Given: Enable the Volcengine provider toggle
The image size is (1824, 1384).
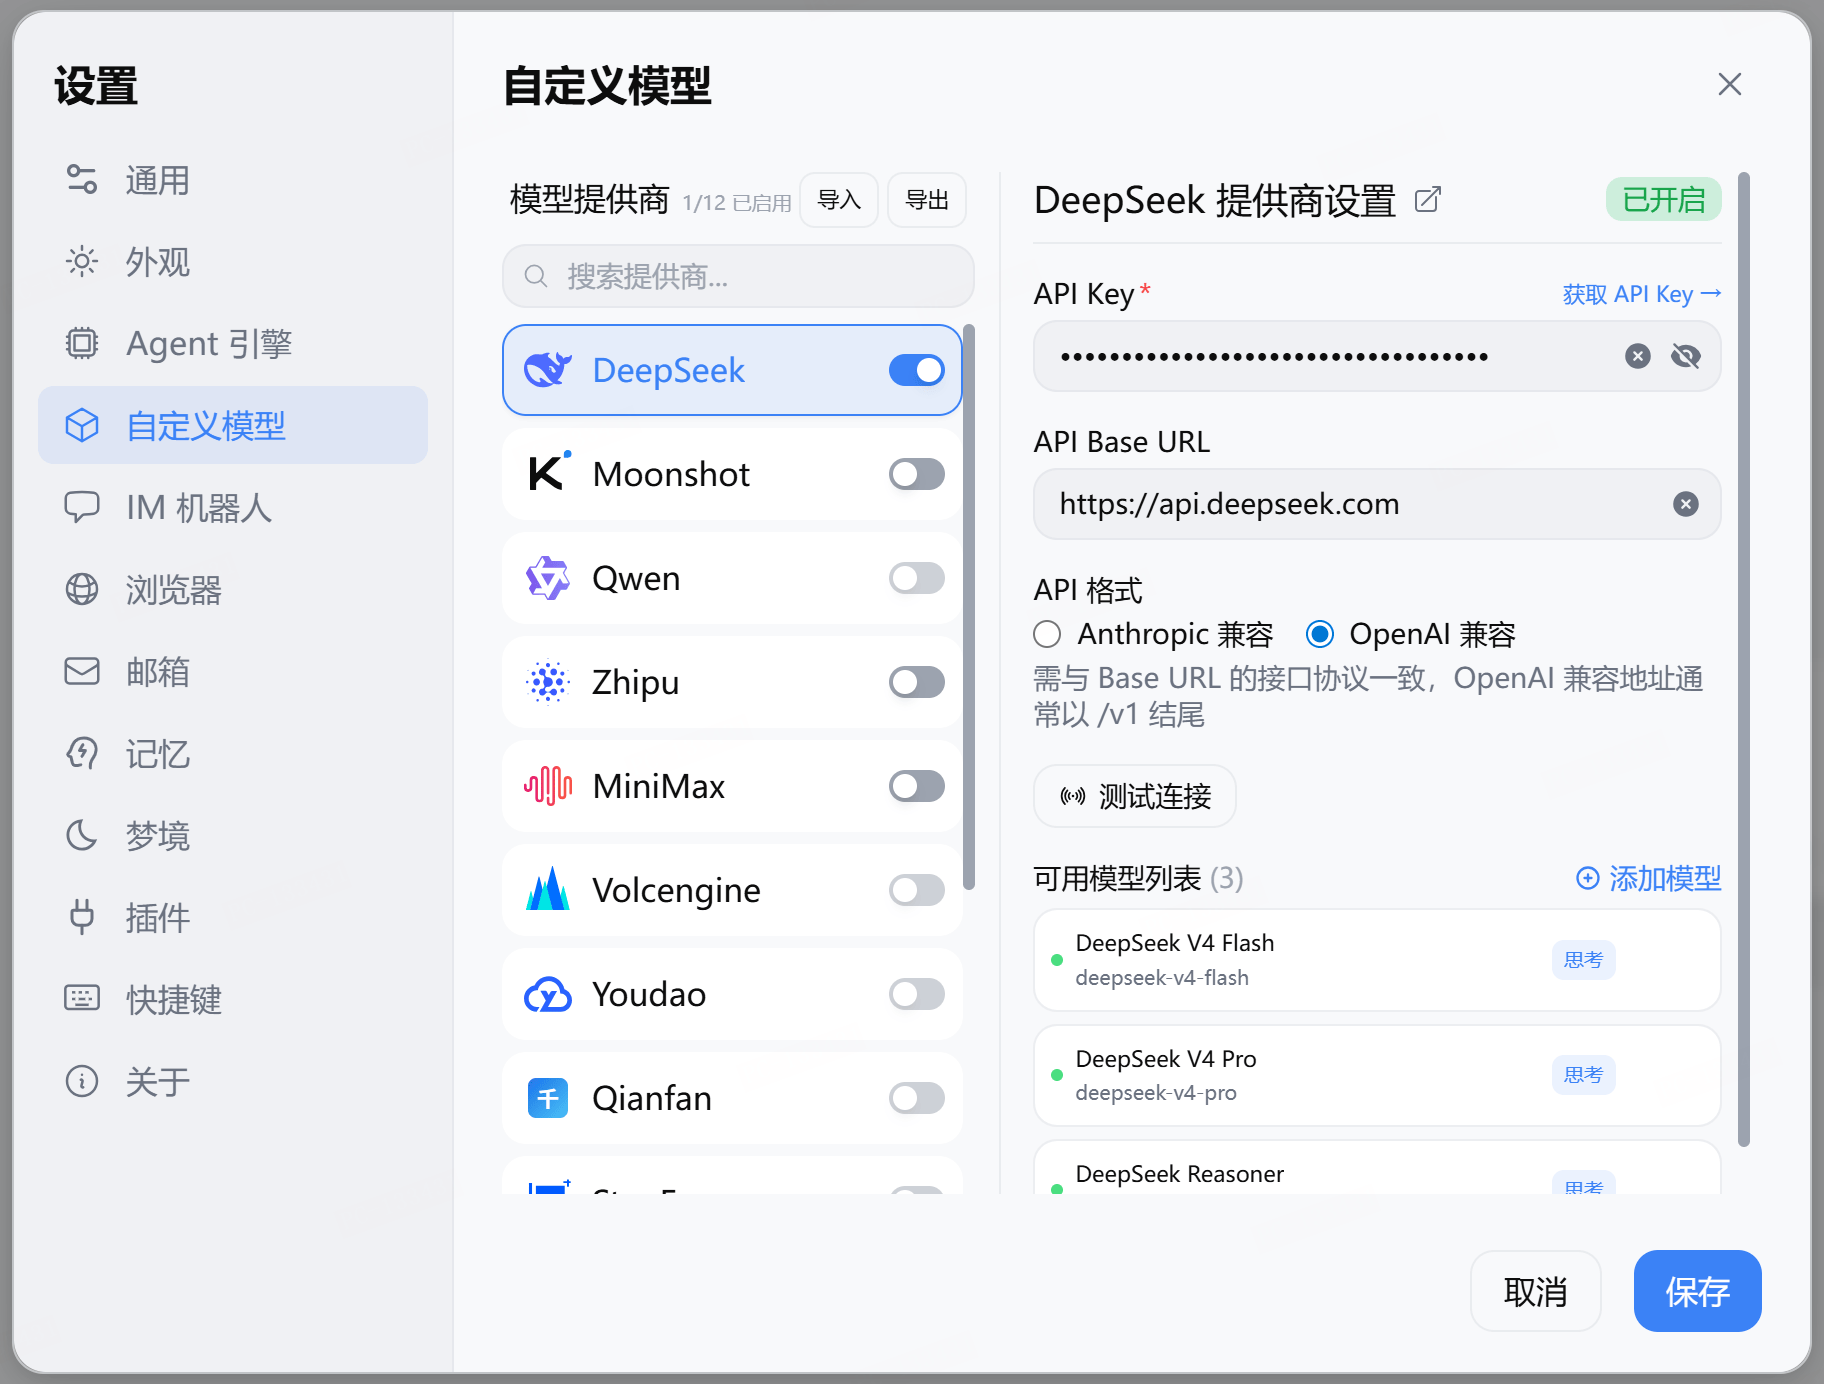Looking at the screenshot, I should (x=917, y=890).
